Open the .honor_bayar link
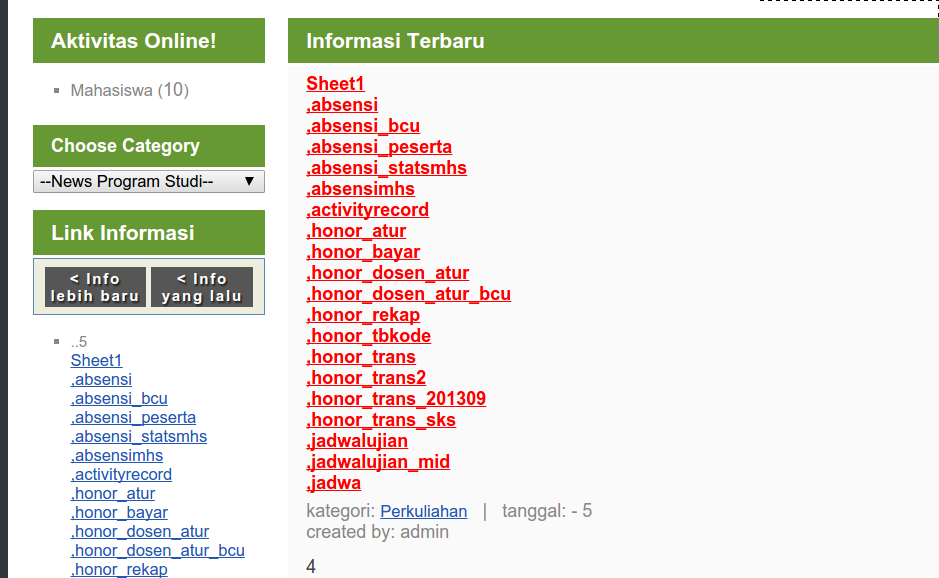 click(363, 251)
